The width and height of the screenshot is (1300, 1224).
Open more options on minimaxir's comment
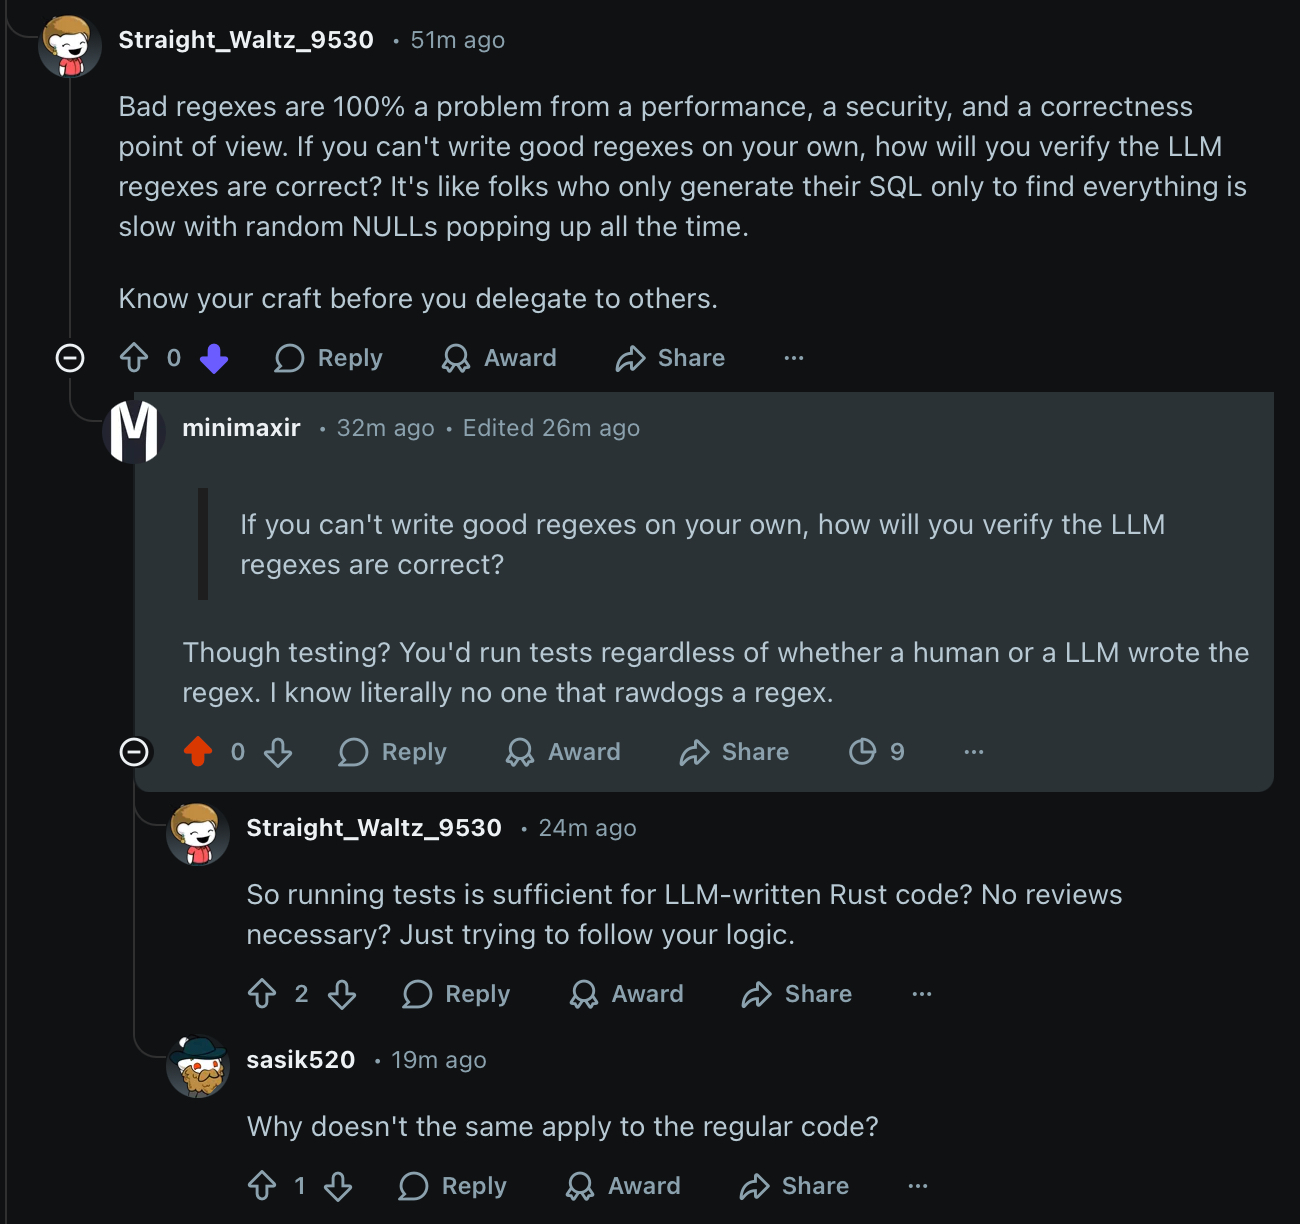coord(973,752)
